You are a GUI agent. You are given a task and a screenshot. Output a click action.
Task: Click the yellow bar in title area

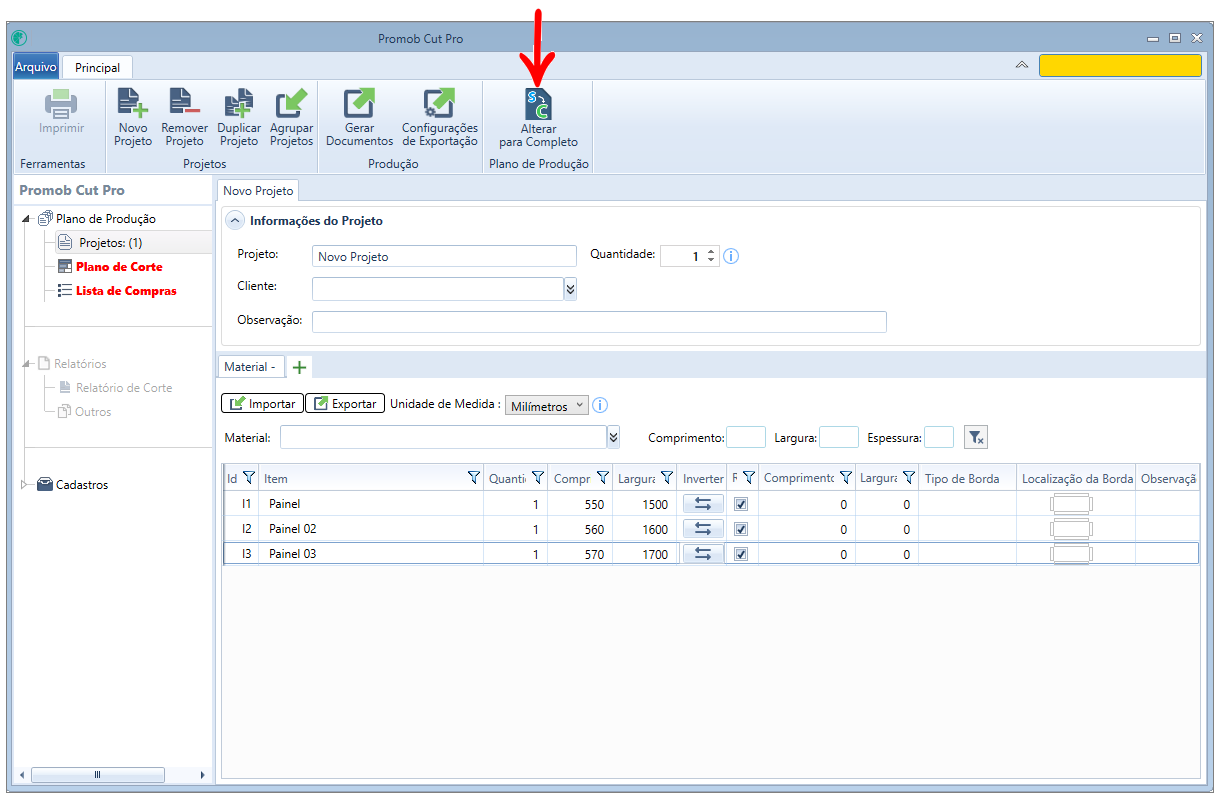(x=1120, y=66)
